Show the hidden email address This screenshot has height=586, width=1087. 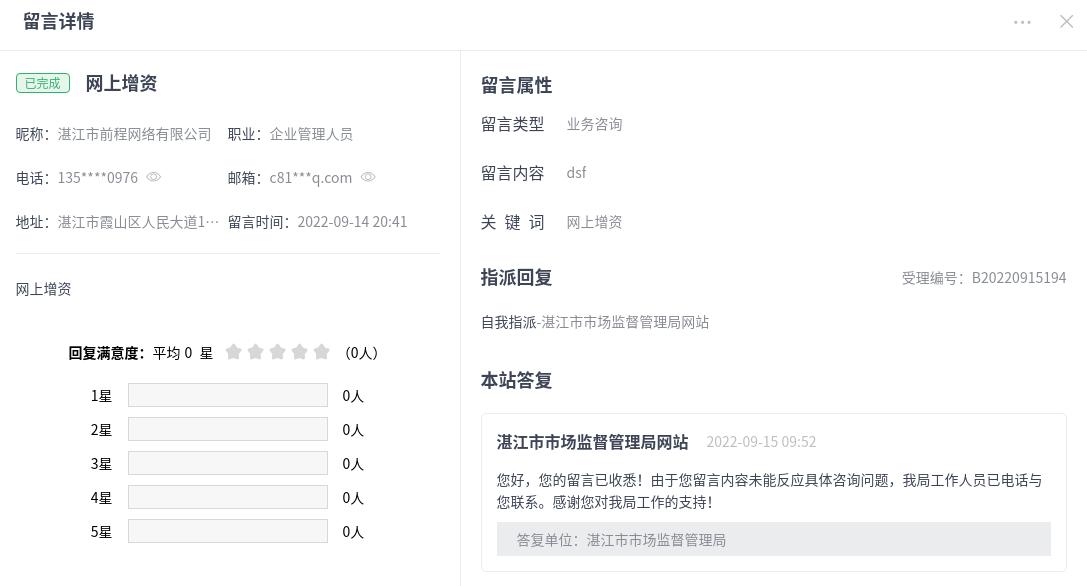click(x=368, y=177)
